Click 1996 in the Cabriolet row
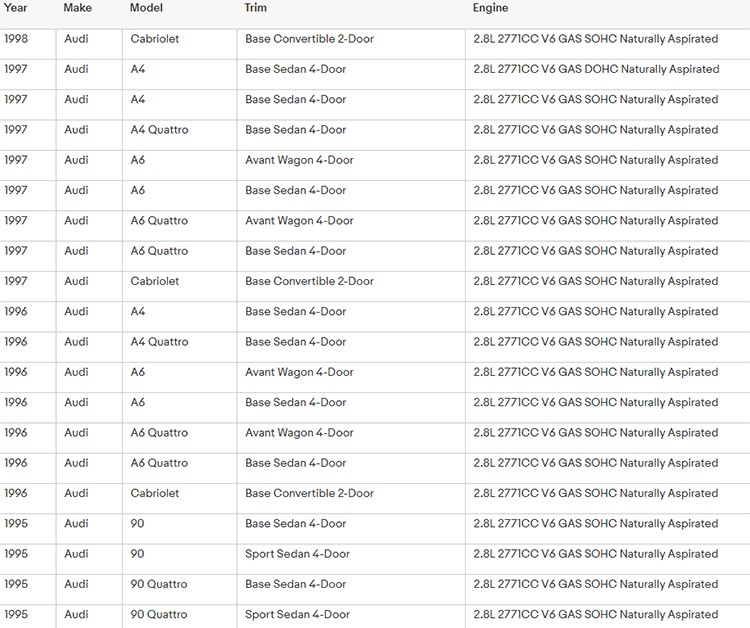Image resolution: width=750 pixels, height=628 pixels. click(16, 493)
